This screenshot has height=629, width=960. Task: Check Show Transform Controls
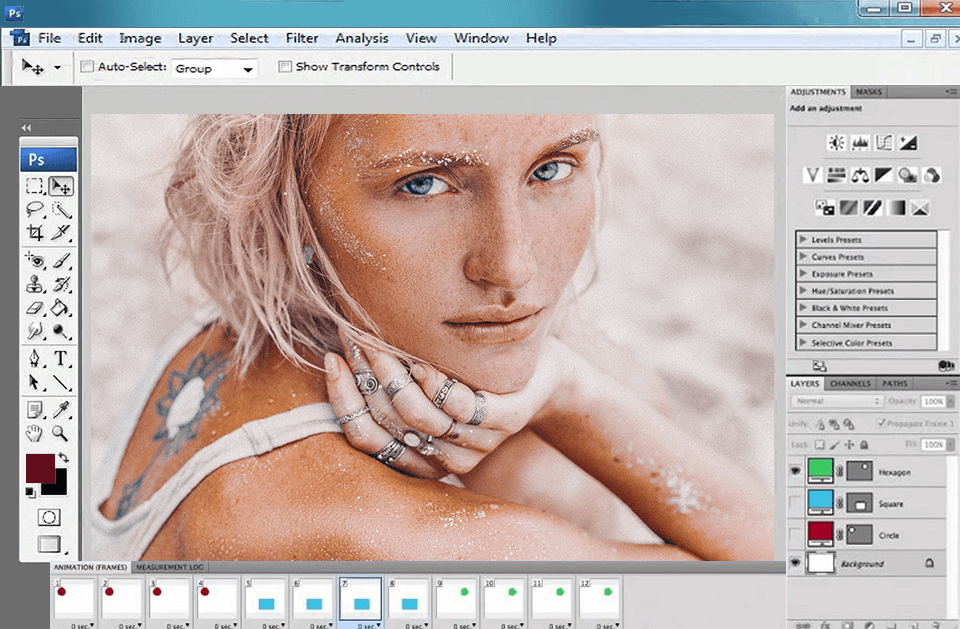coord(286,66)
